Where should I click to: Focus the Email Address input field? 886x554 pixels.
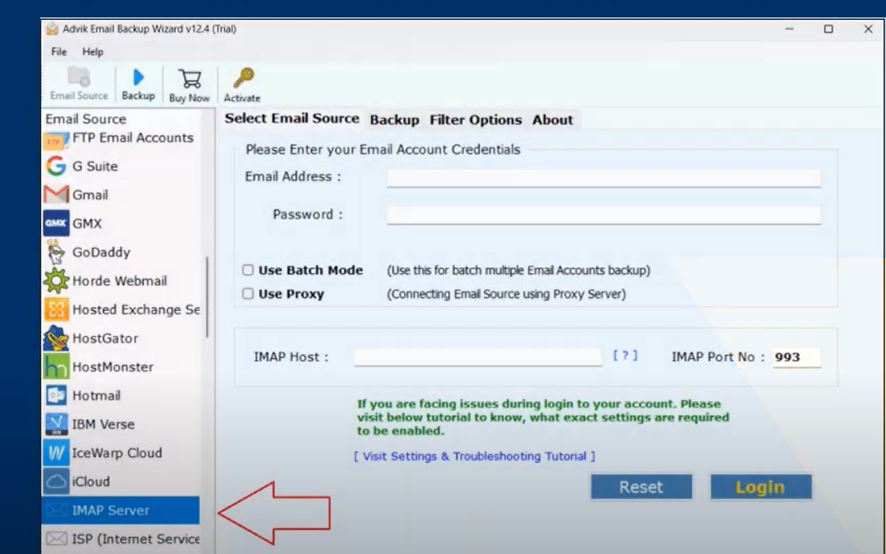point(603,178)
